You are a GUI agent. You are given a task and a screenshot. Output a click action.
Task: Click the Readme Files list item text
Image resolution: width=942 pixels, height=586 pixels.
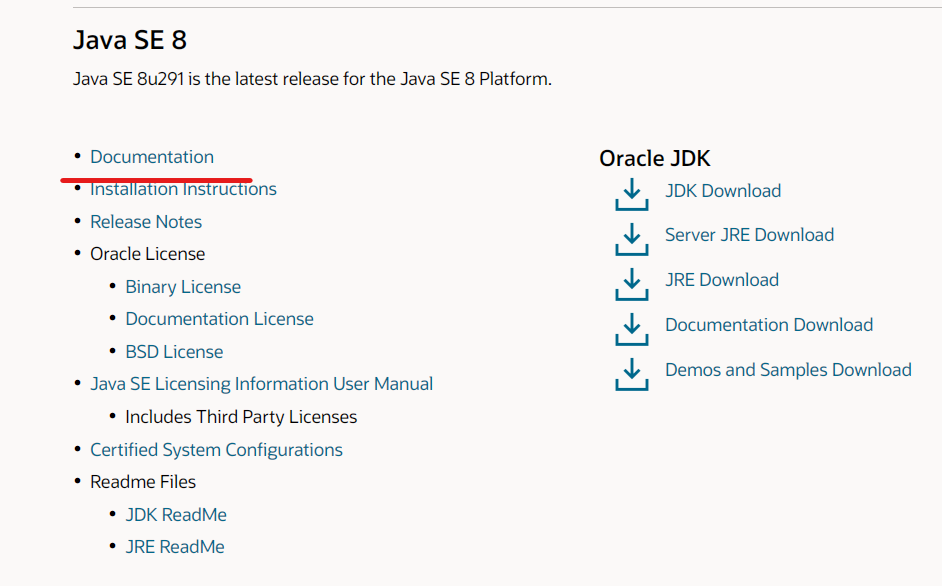point(143,482)
